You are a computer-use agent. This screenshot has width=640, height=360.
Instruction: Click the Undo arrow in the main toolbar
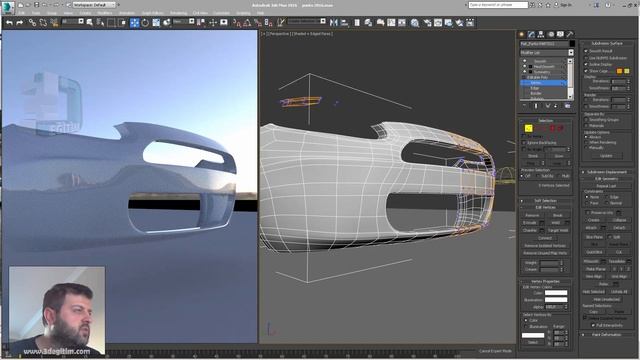point(9,23)
